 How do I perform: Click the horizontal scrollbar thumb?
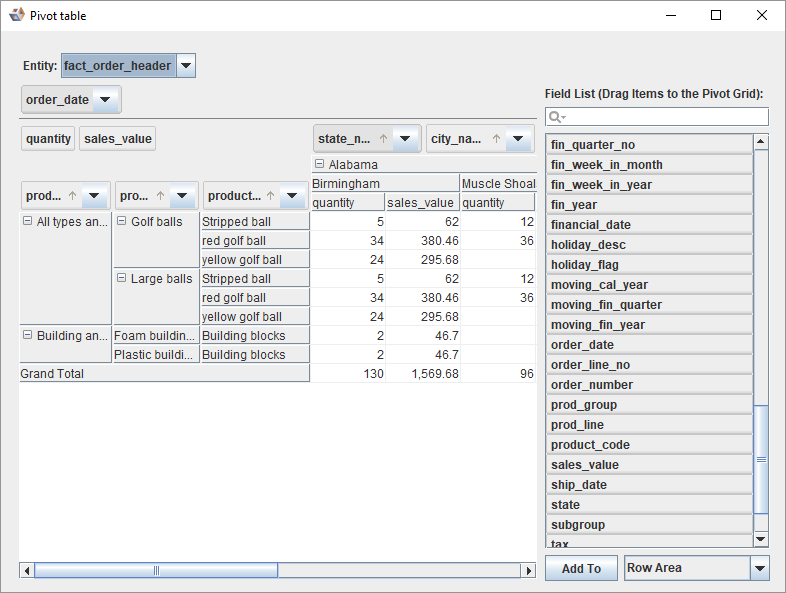point(156,570)
